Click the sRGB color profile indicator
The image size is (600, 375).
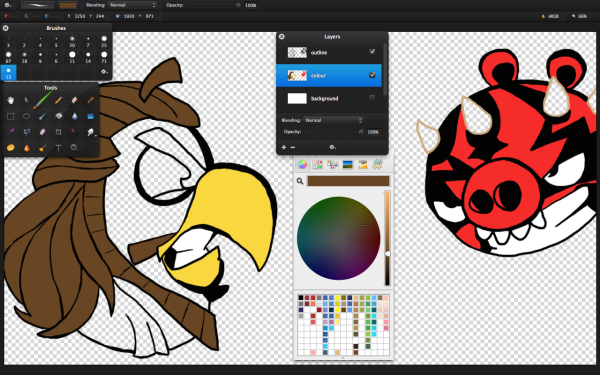click(x=550, y=16)
